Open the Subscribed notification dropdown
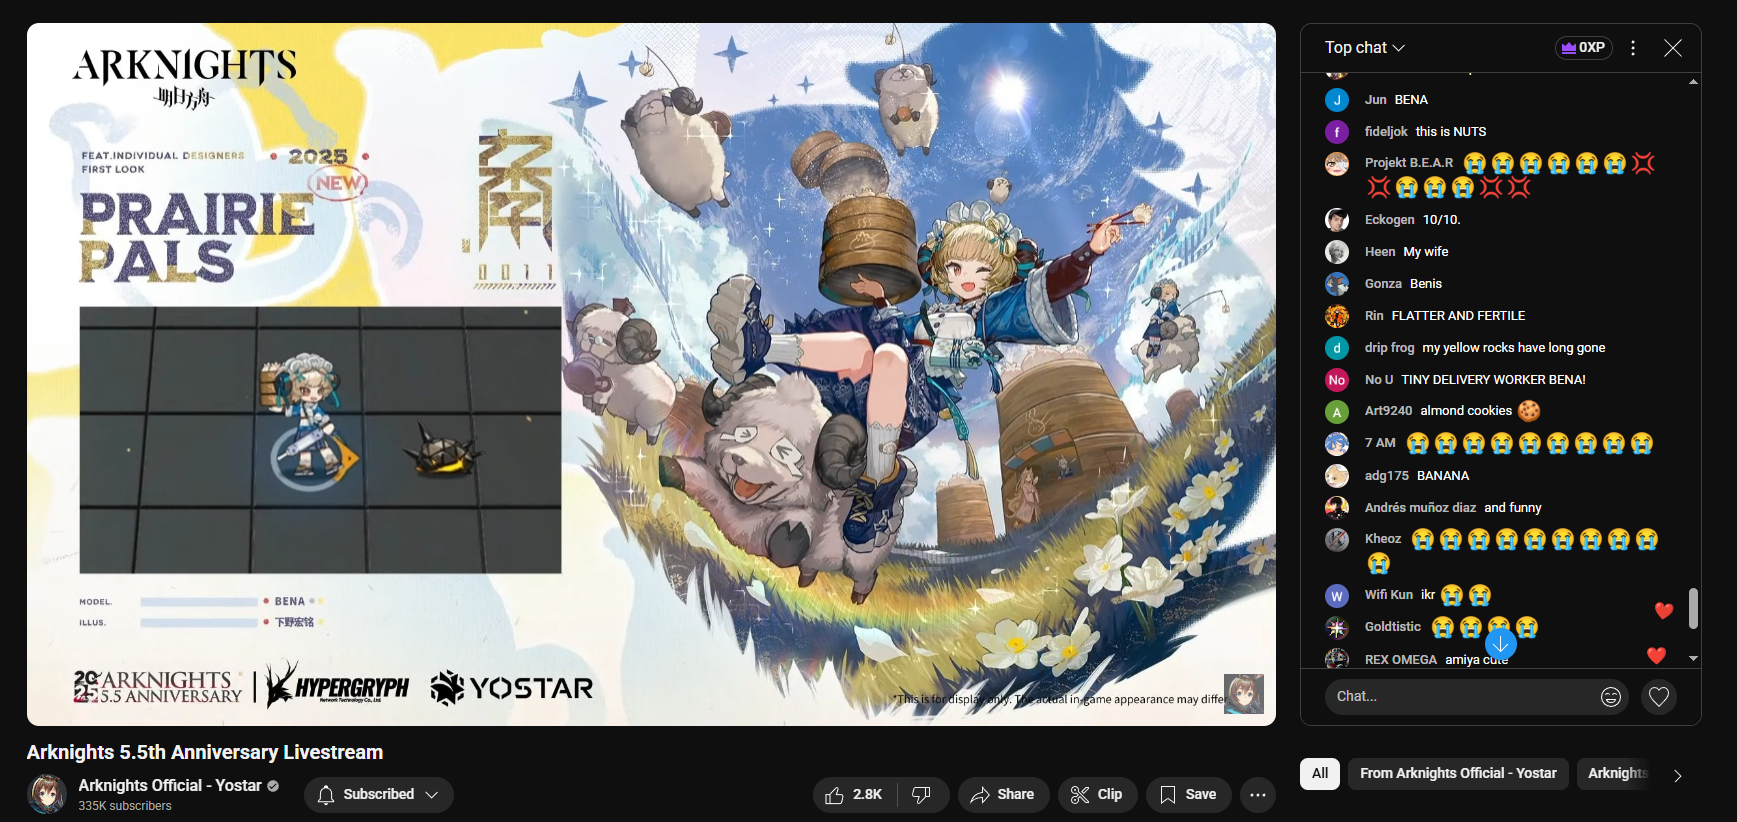Image resolution: width=1737 pixels, height=822 pixels. [379, 795]
